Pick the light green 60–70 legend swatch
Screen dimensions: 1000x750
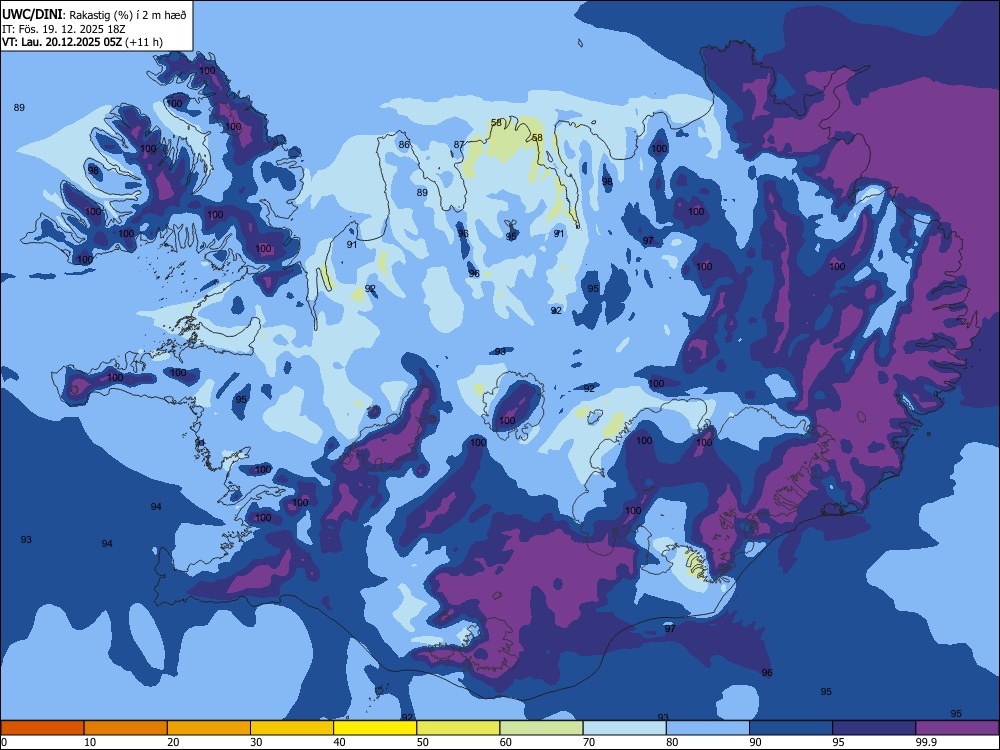tap(541, 728)
